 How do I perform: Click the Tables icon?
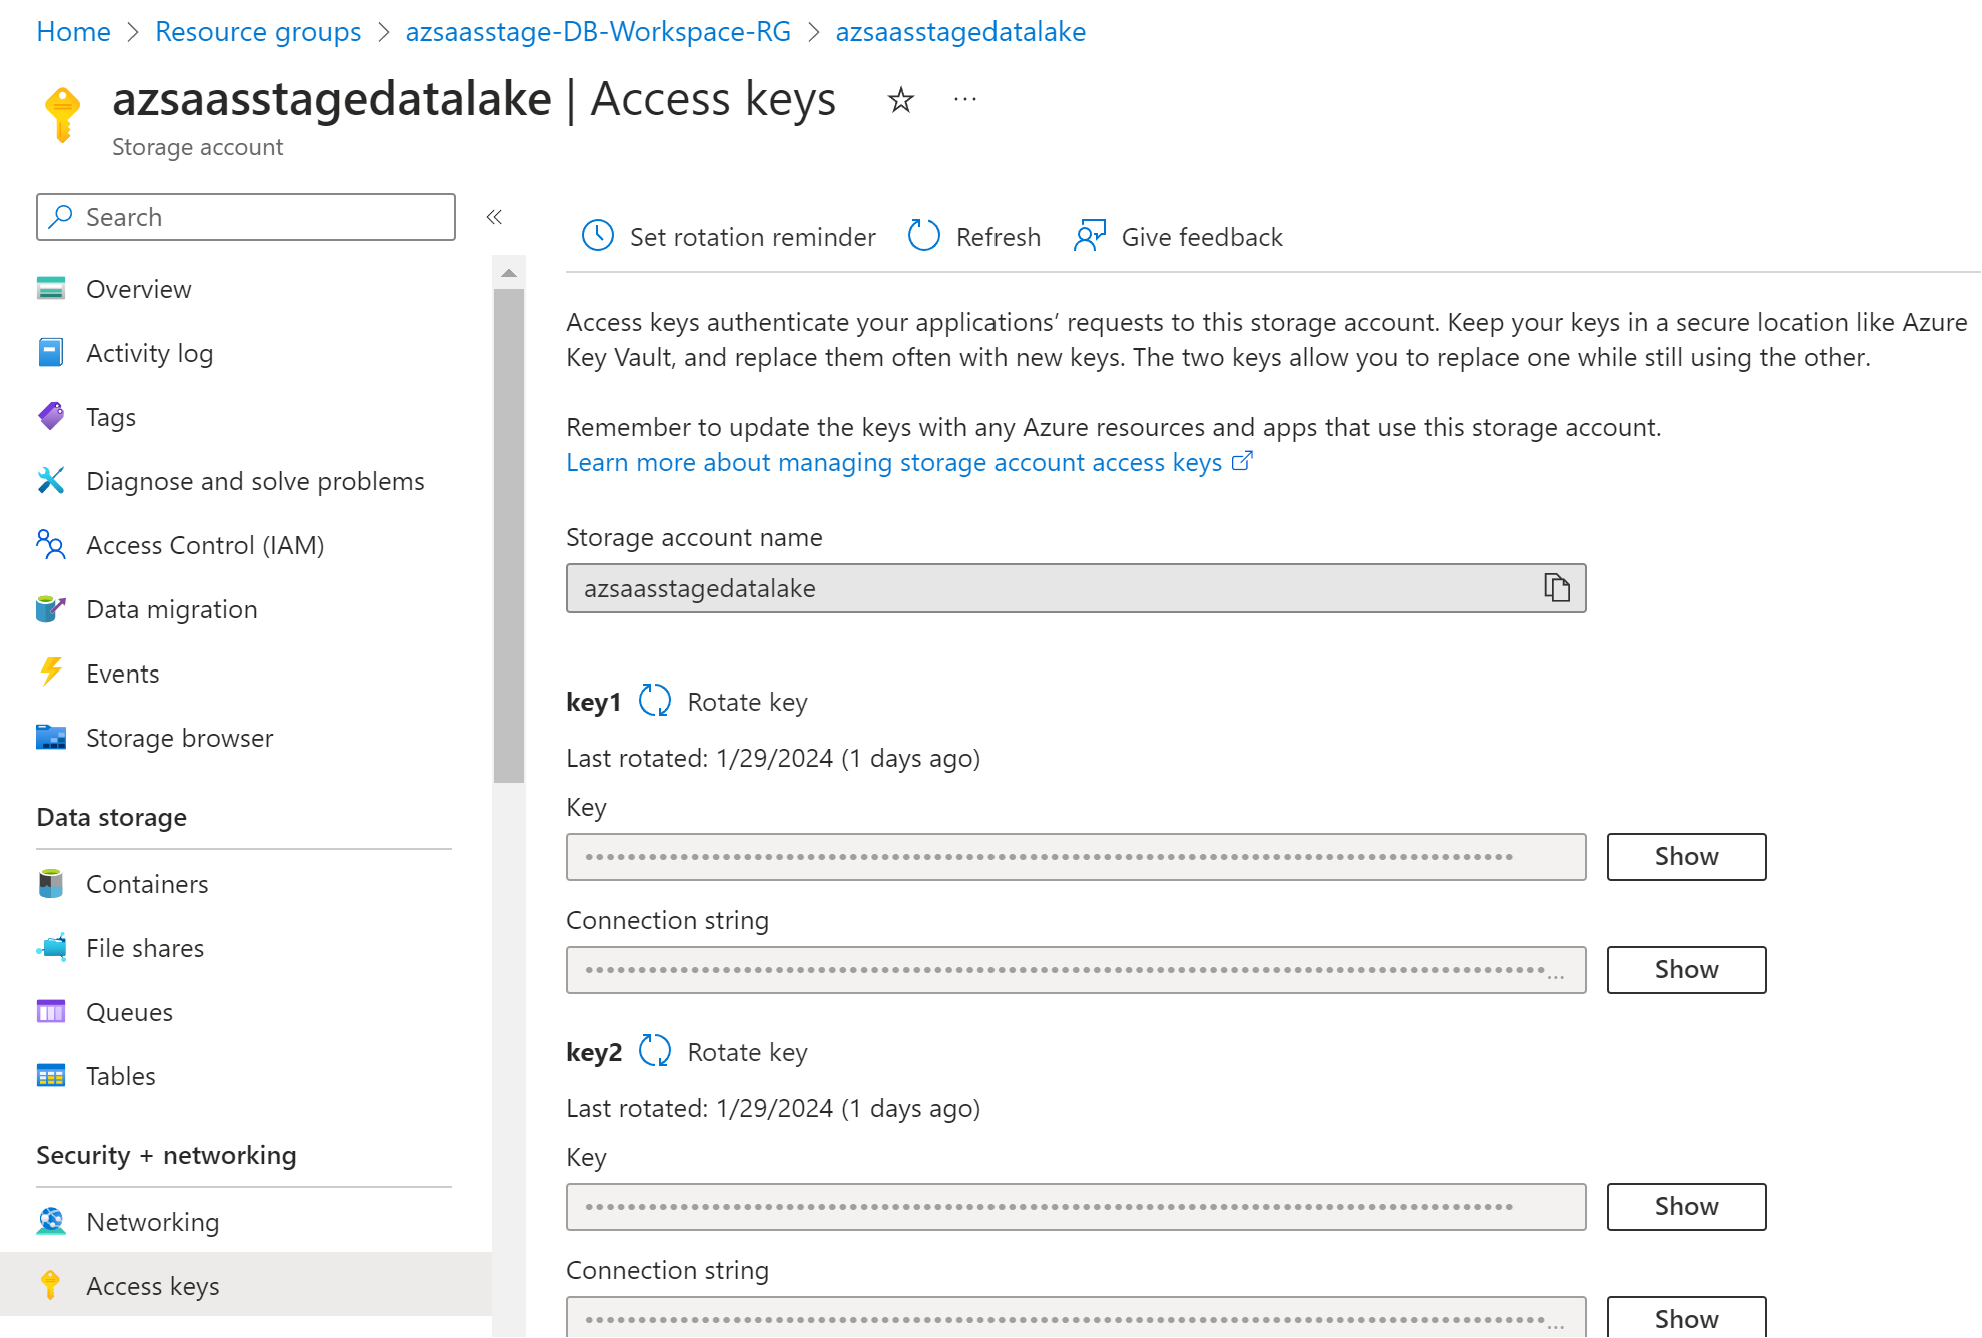click(x=51, y=1076)
